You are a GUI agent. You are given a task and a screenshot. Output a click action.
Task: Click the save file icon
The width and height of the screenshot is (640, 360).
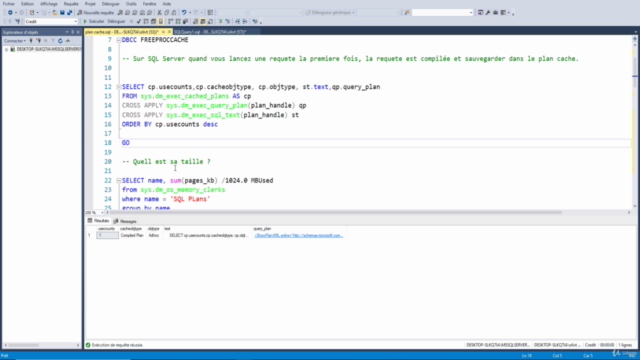coord(62,13)
